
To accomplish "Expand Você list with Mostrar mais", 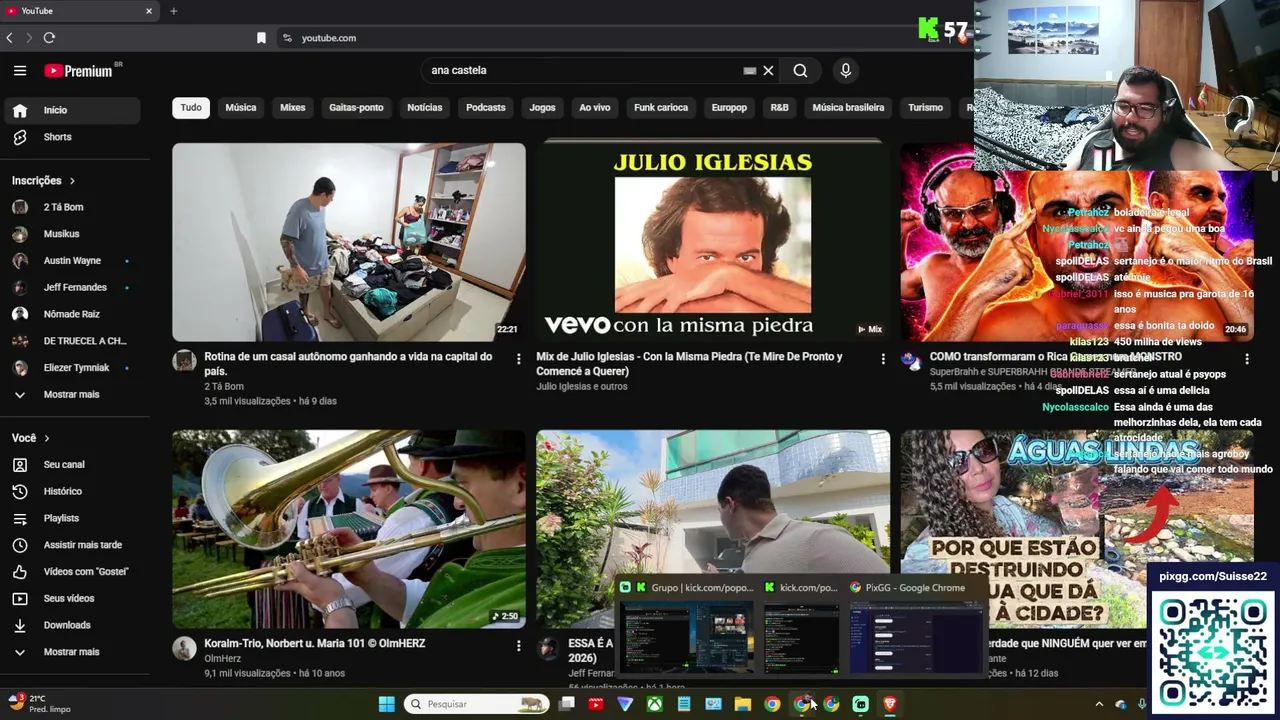I will pyautogui.click(x=72, y=652).
